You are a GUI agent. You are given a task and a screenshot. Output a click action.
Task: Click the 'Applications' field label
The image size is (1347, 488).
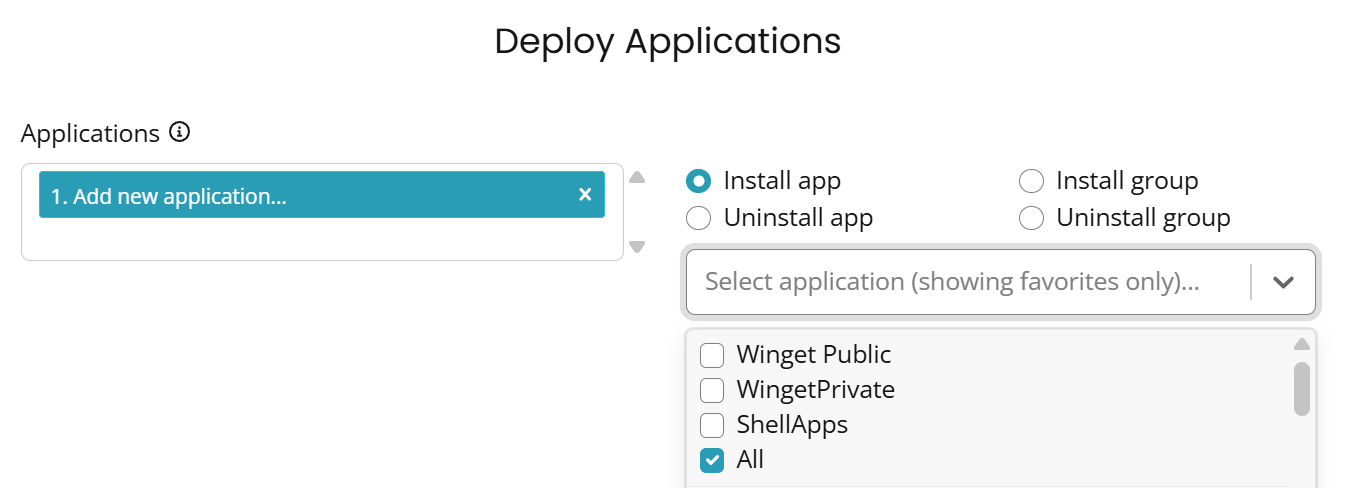click(x=90, y=133)
